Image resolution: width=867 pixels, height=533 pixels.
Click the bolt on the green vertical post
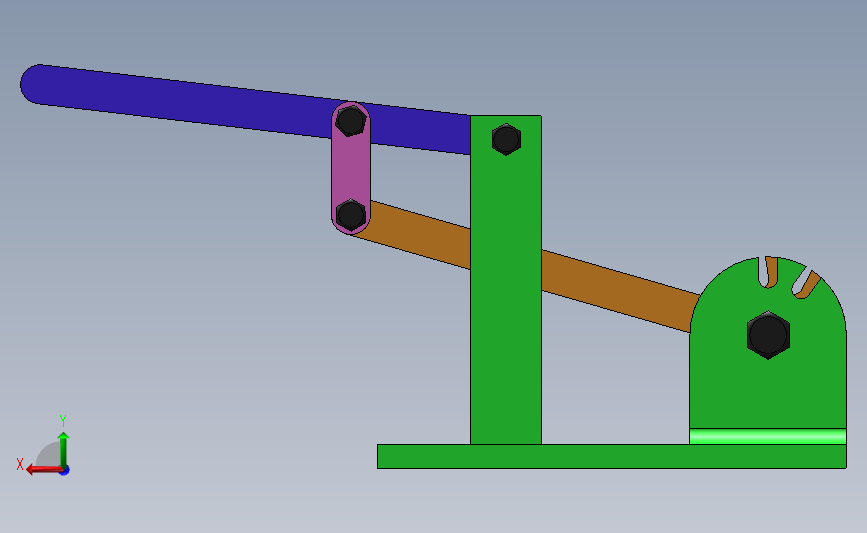(506, 139)
